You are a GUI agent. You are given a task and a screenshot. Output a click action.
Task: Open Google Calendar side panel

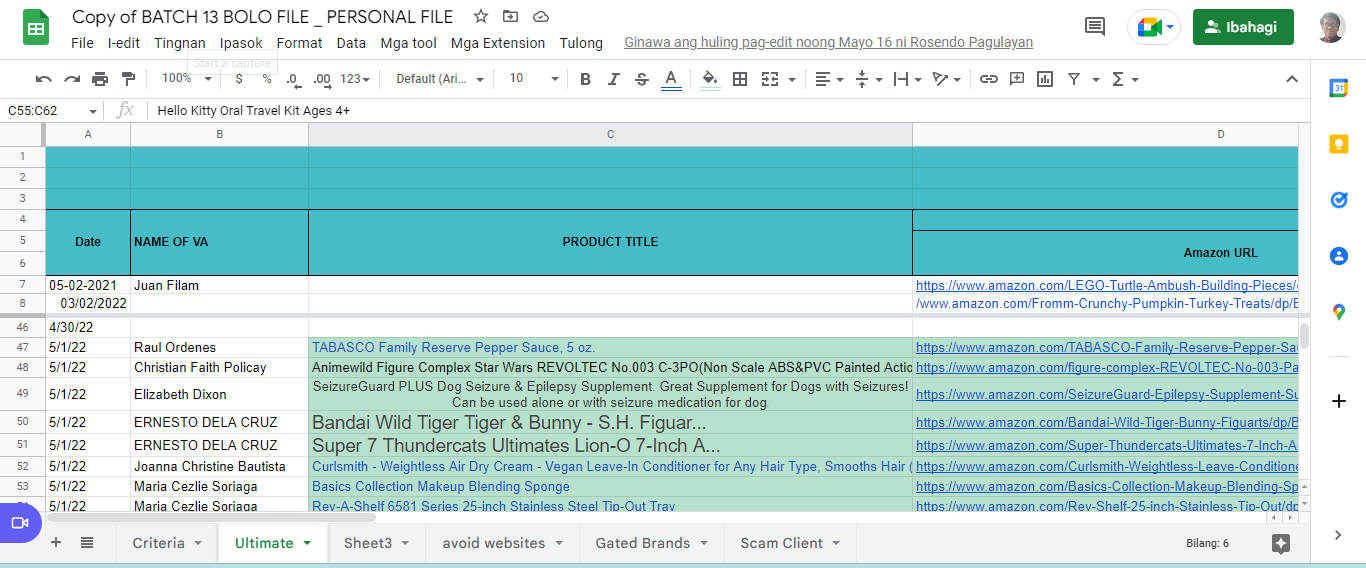1339,88
